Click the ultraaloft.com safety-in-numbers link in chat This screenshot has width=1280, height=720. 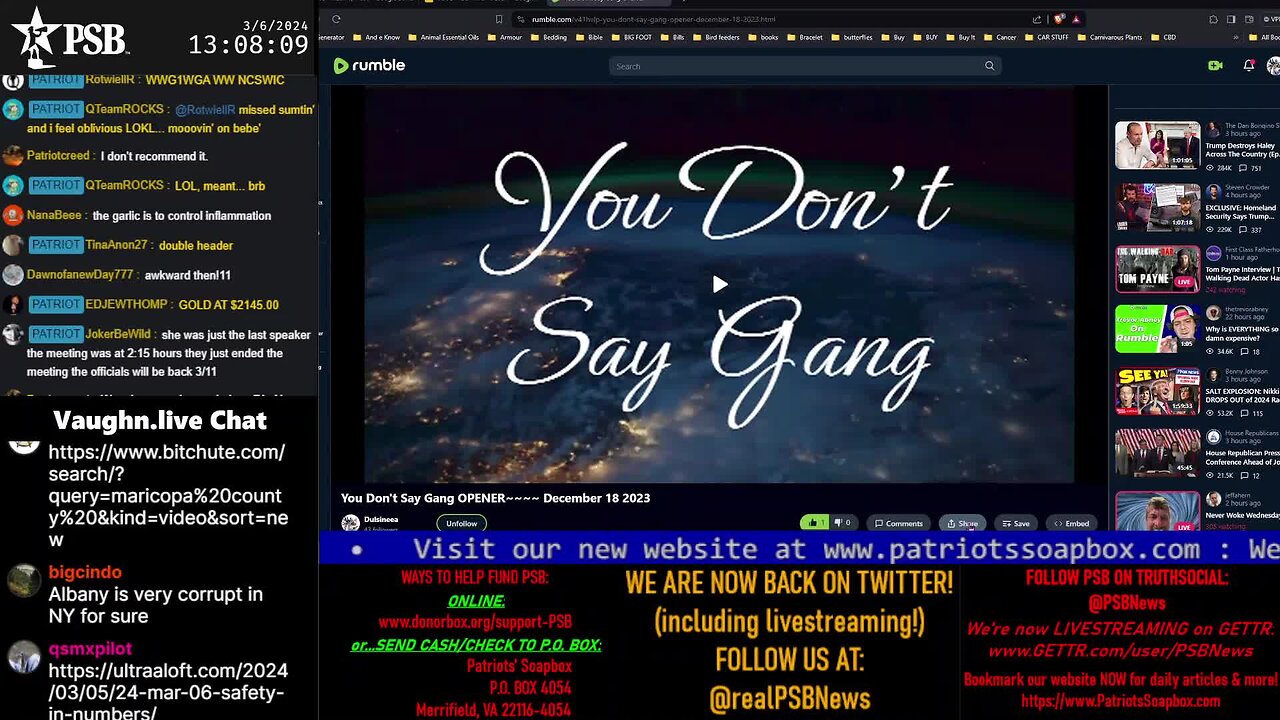pyautogui.click(x=168, y=692)
